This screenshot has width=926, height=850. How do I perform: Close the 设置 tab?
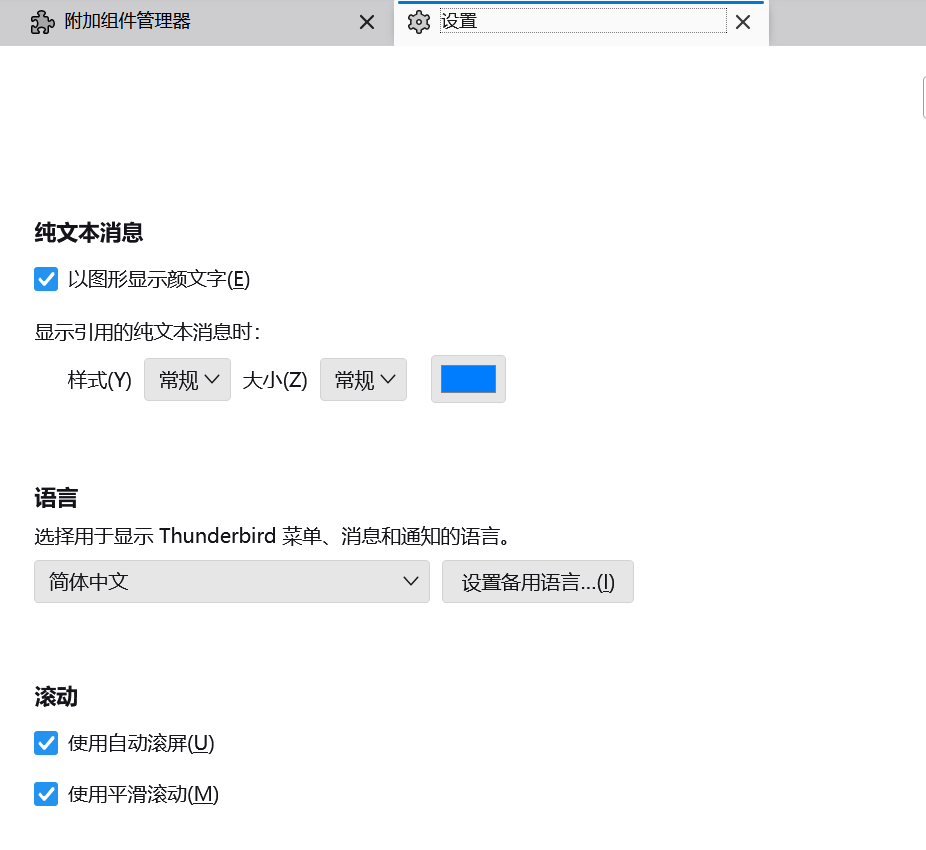pos(743,22)
